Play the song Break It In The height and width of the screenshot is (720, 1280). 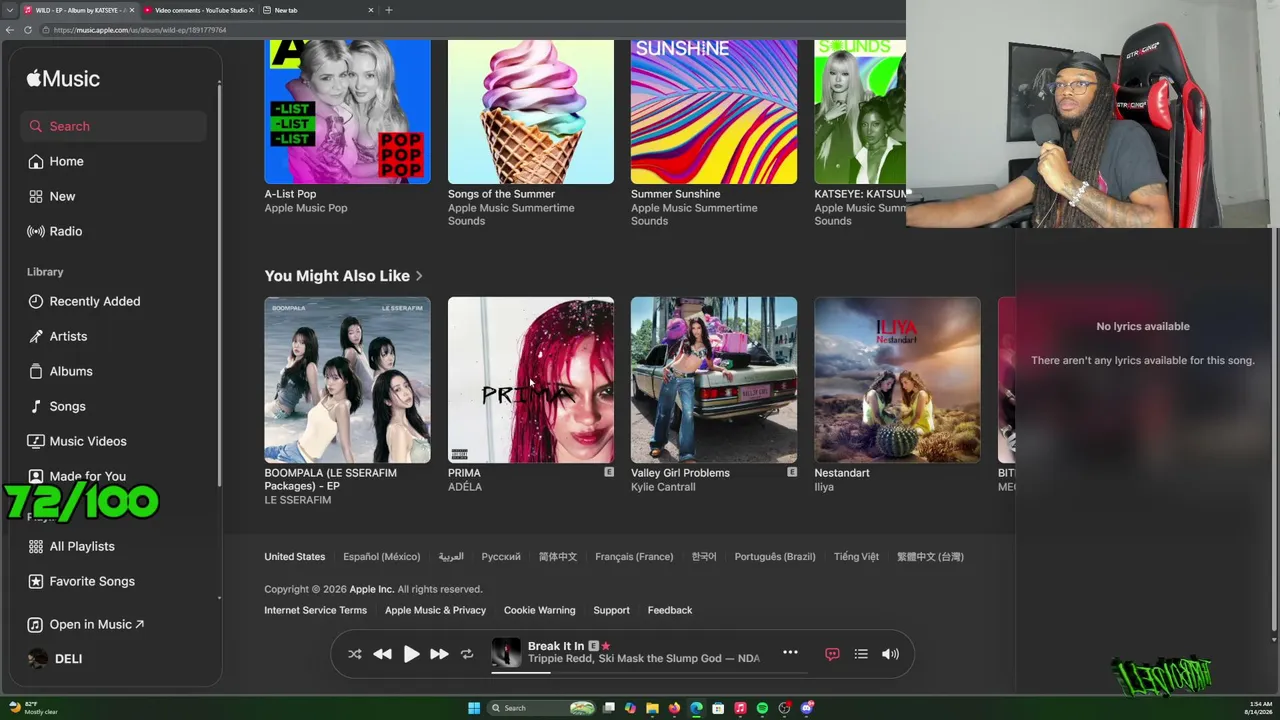pyautogui.click(x=411, y=654)
